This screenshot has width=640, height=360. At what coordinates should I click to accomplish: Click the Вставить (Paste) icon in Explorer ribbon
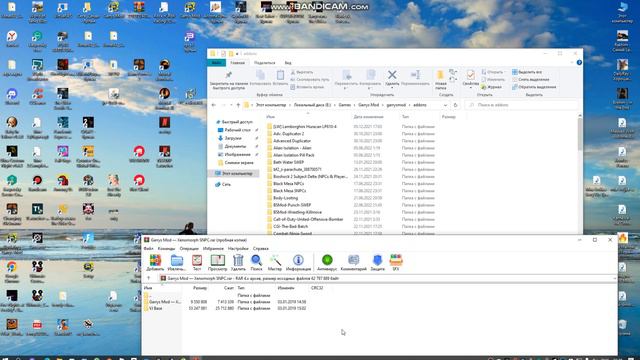[280, 76]
